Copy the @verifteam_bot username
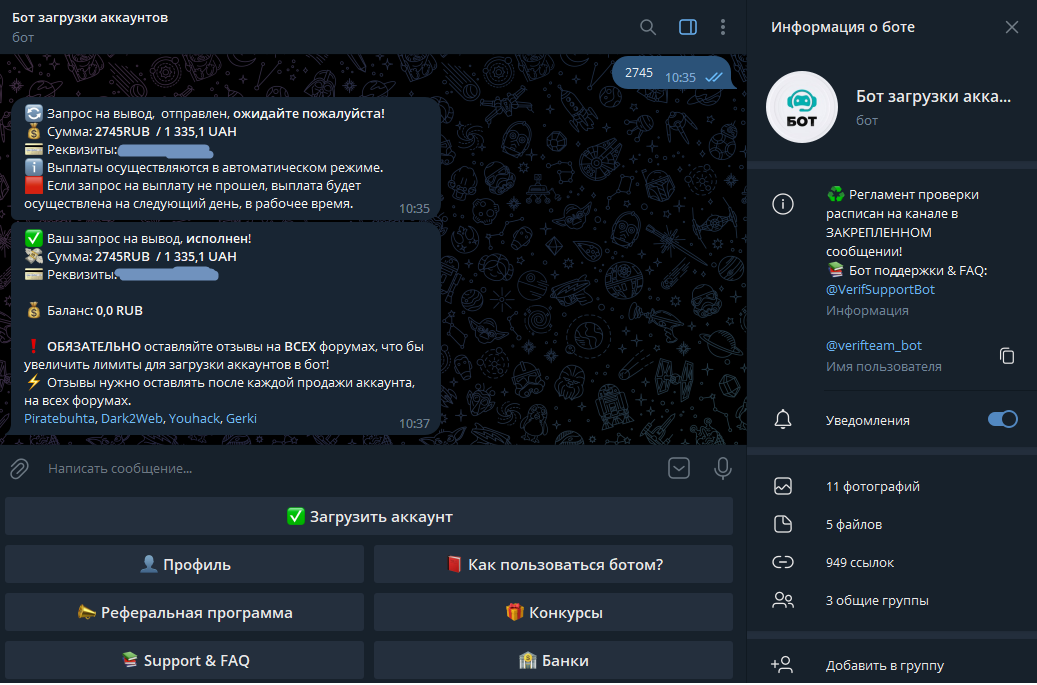1037x685 pixels. [1007, 356]
